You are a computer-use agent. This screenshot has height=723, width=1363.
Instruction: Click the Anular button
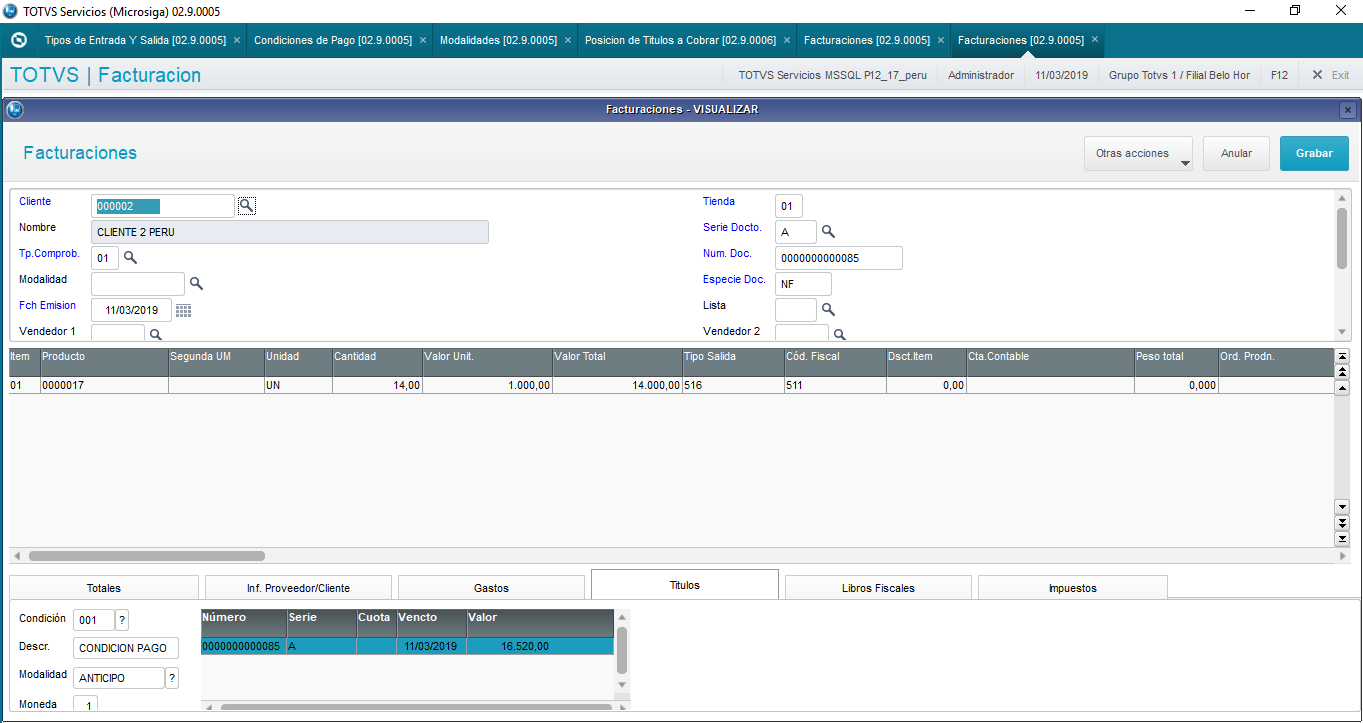click(1236, 153)
